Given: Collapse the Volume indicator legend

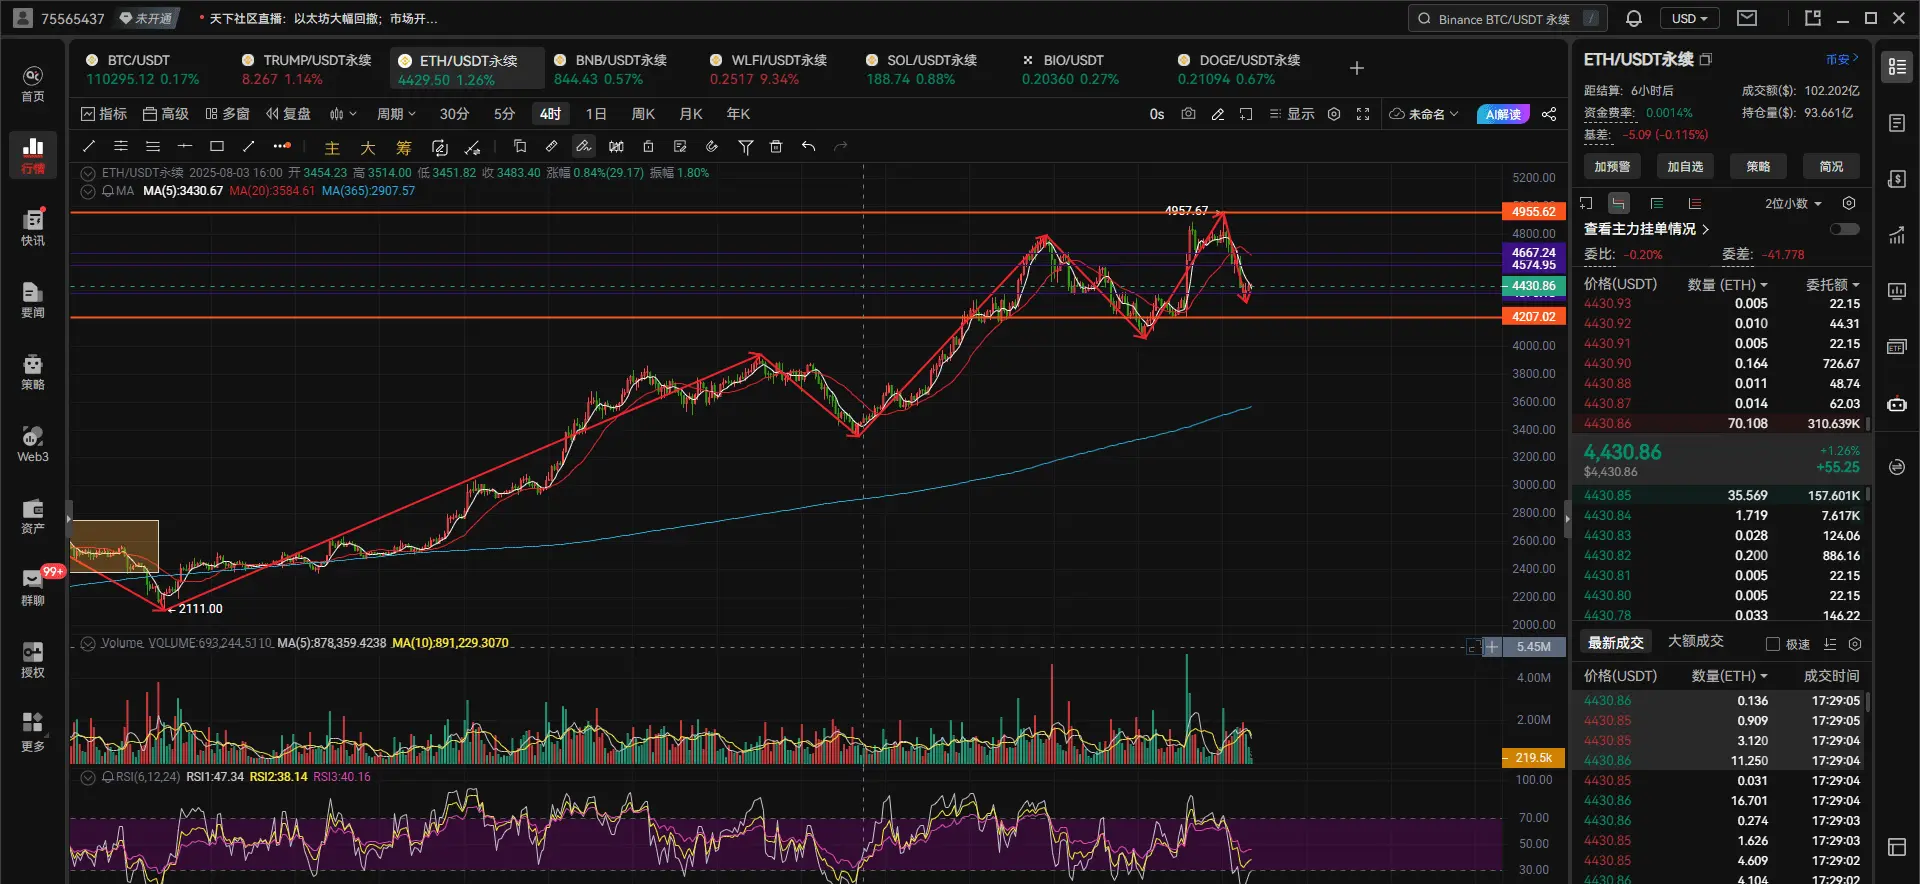Looking at the screenshot, I should pyautogui.click(x=88, y=643).
